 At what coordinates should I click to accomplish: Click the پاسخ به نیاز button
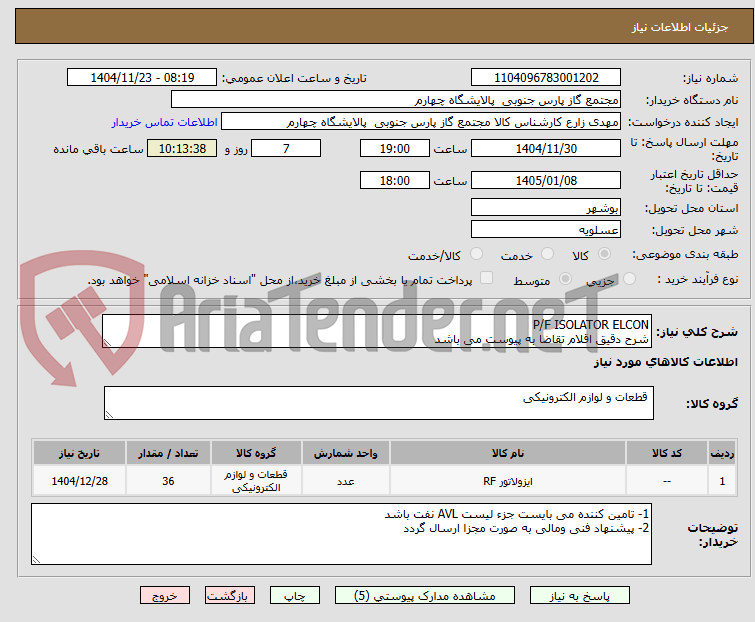[x=580, y=596]
